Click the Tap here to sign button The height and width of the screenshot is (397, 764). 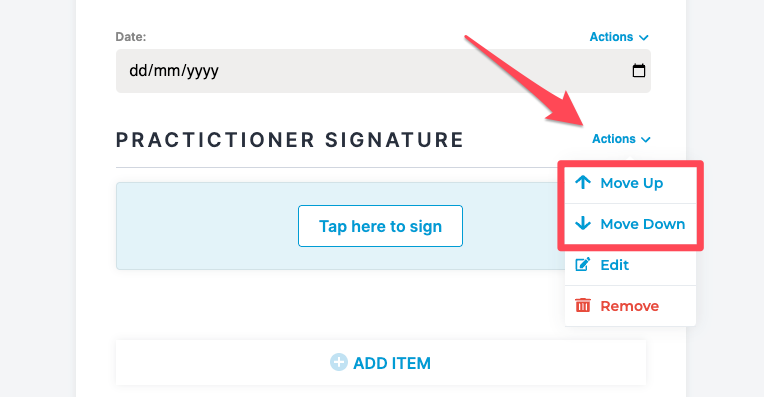point(381,226)
